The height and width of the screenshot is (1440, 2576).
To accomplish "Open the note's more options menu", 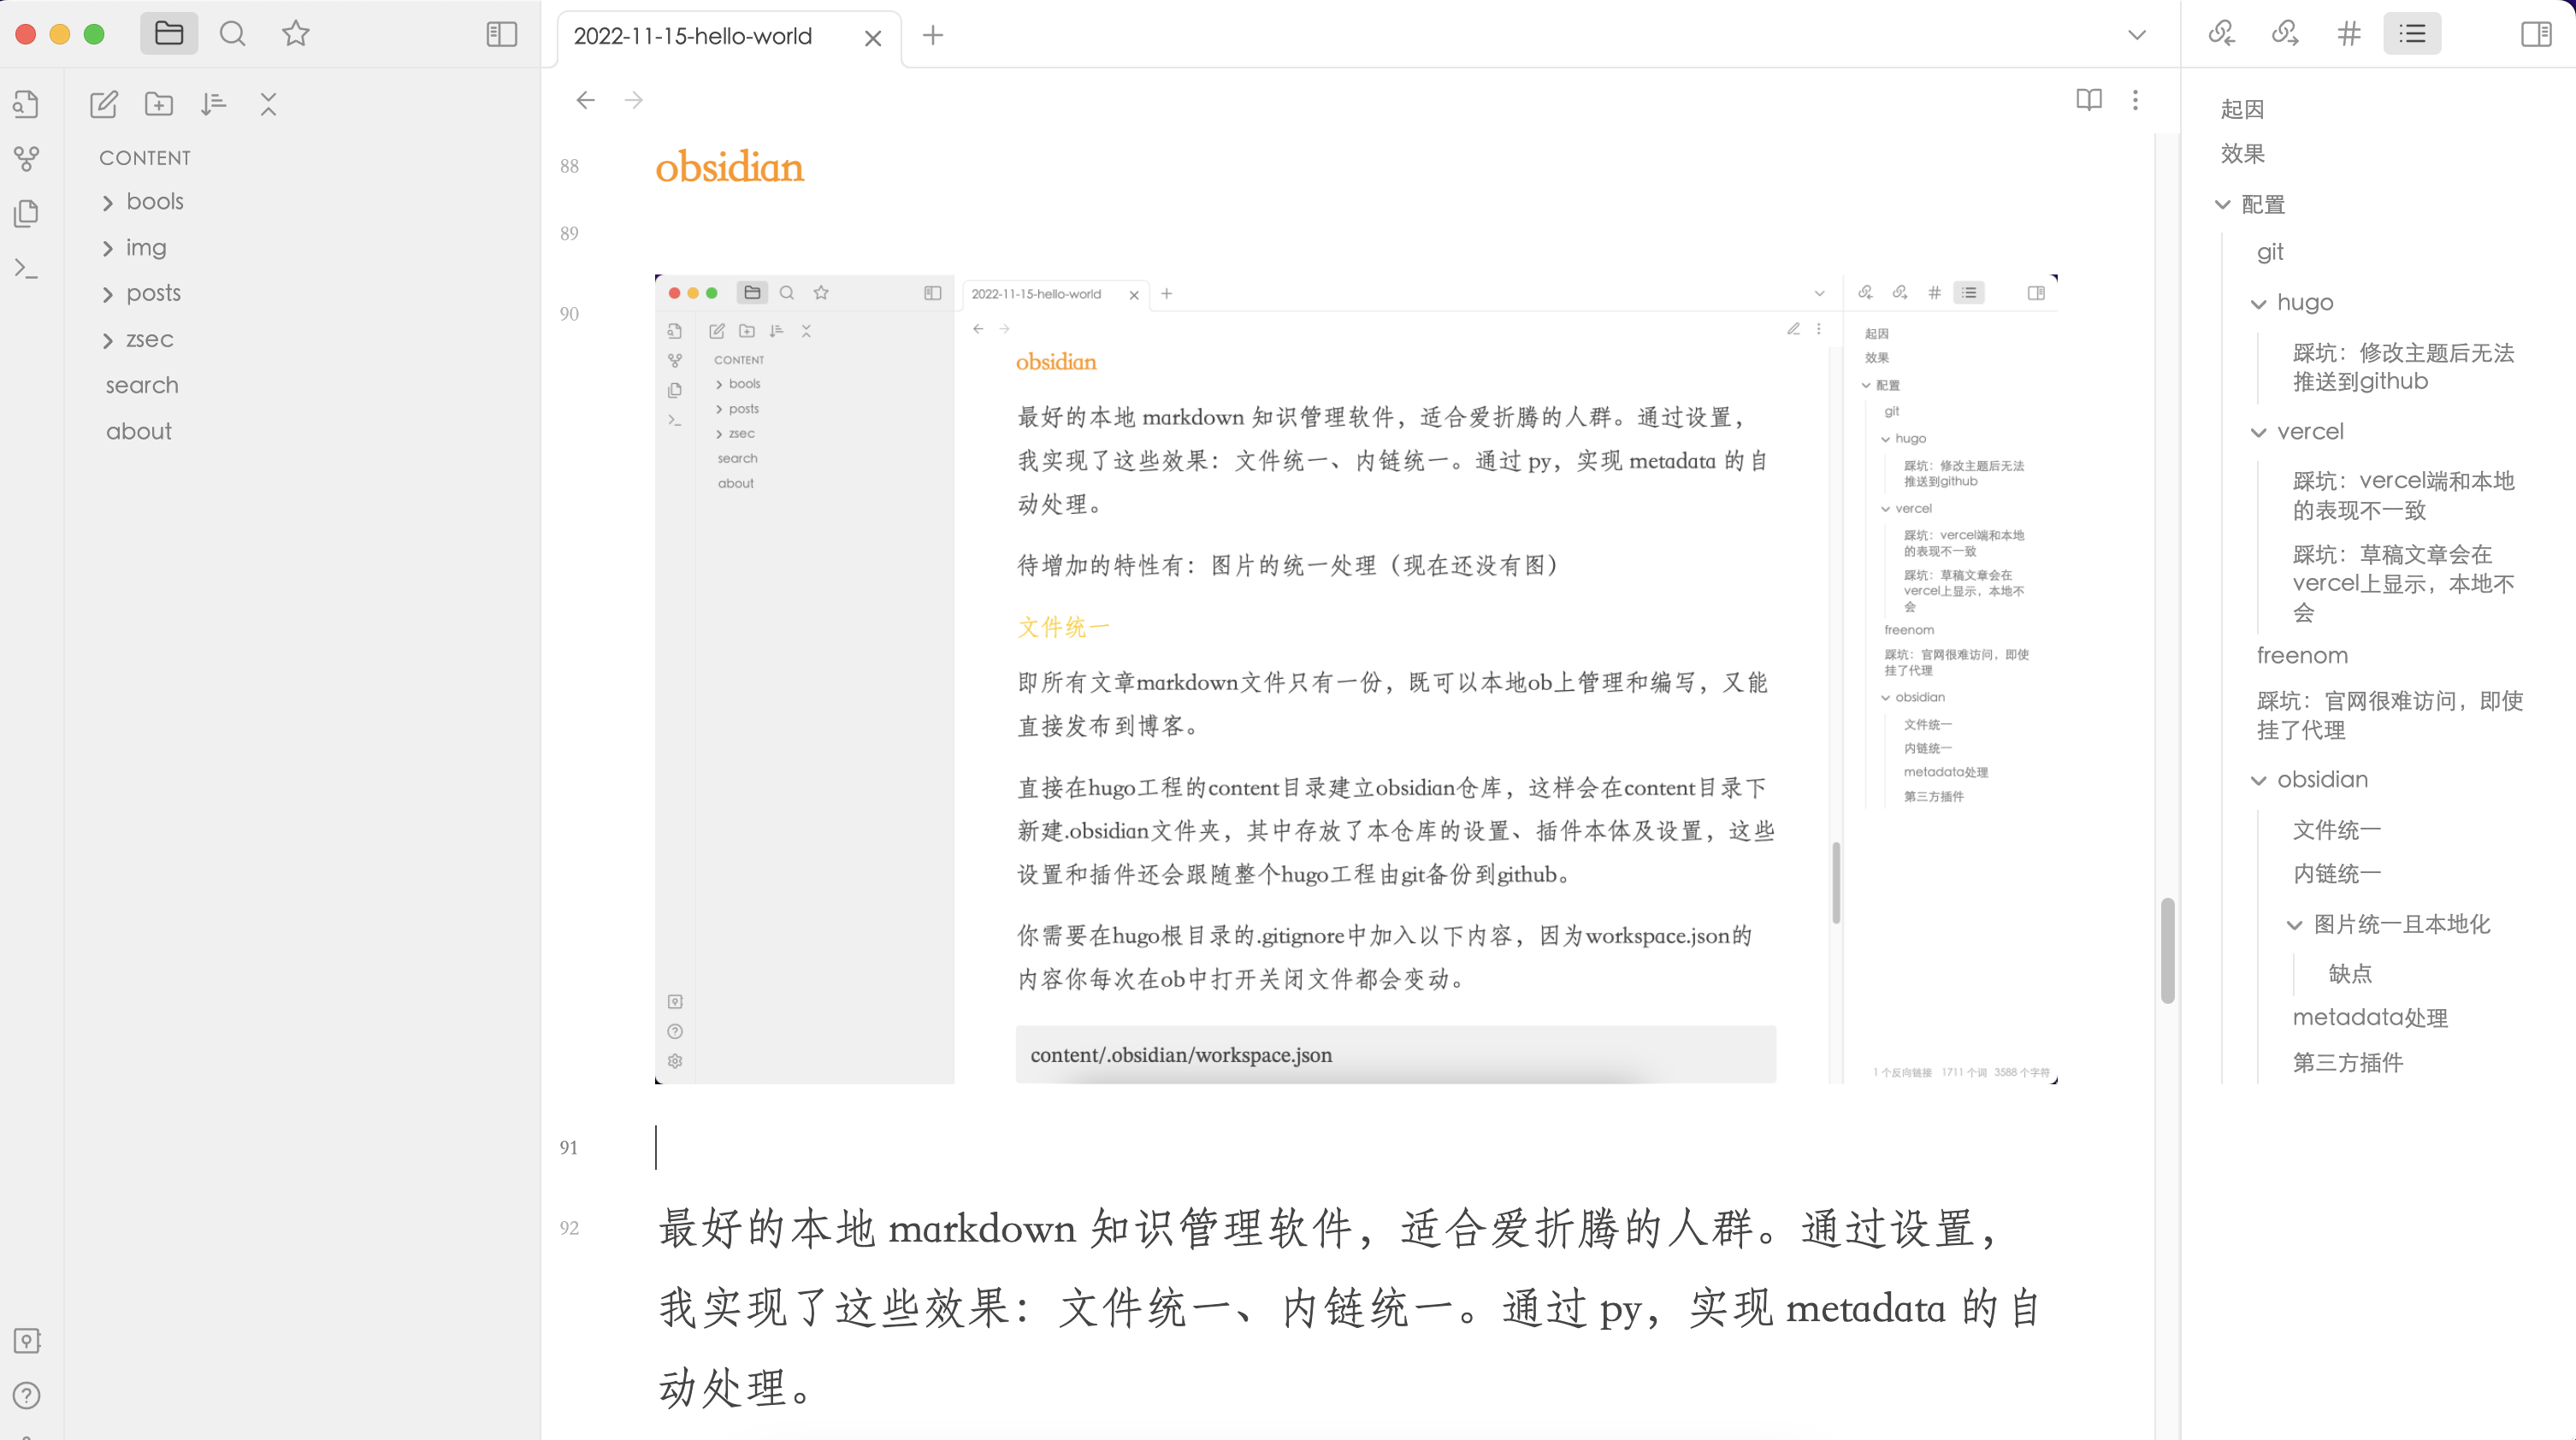I will [2135, 99].
